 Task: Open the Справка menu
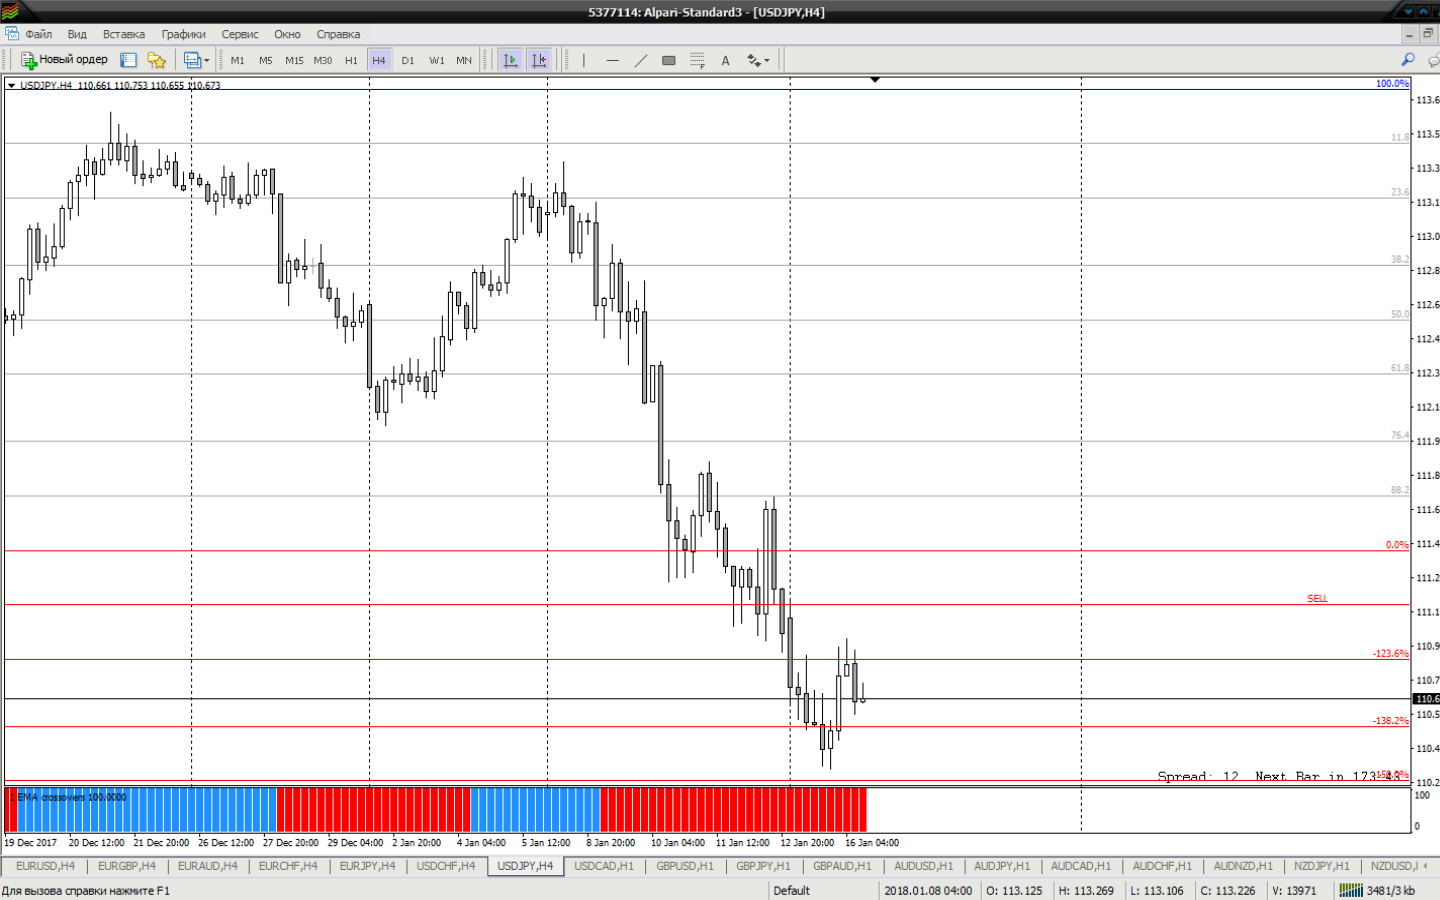pyautogui.click(x=338, y=34)
